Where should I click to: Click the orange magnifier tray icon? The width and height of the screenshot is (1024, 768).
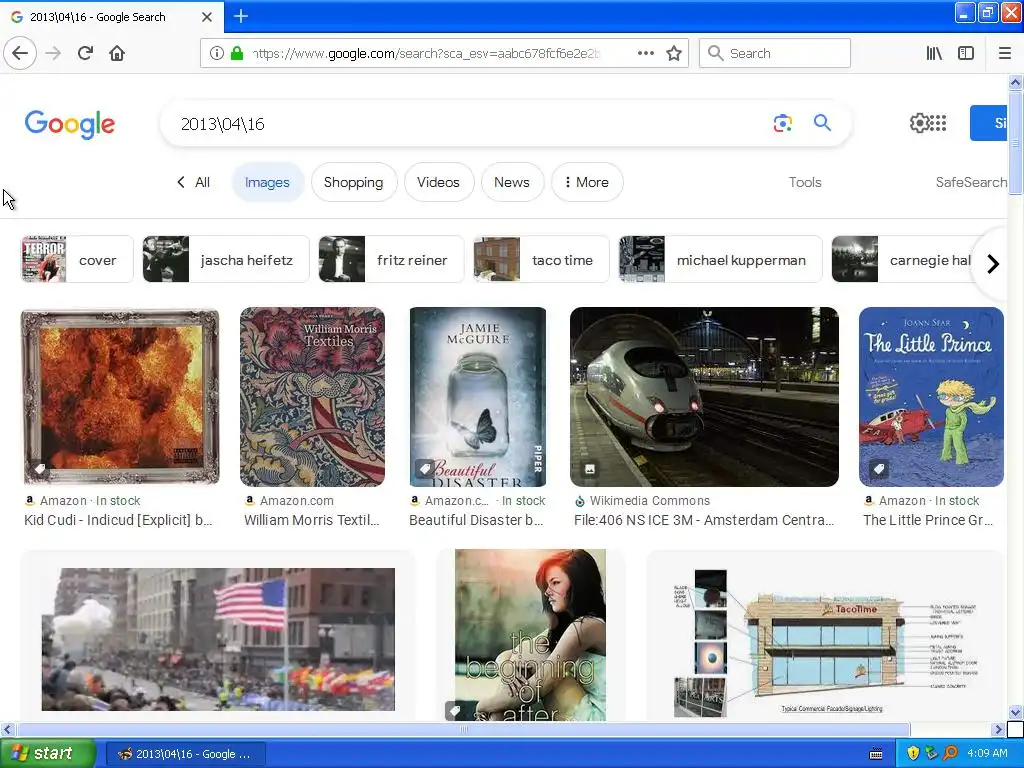point(950,753)
